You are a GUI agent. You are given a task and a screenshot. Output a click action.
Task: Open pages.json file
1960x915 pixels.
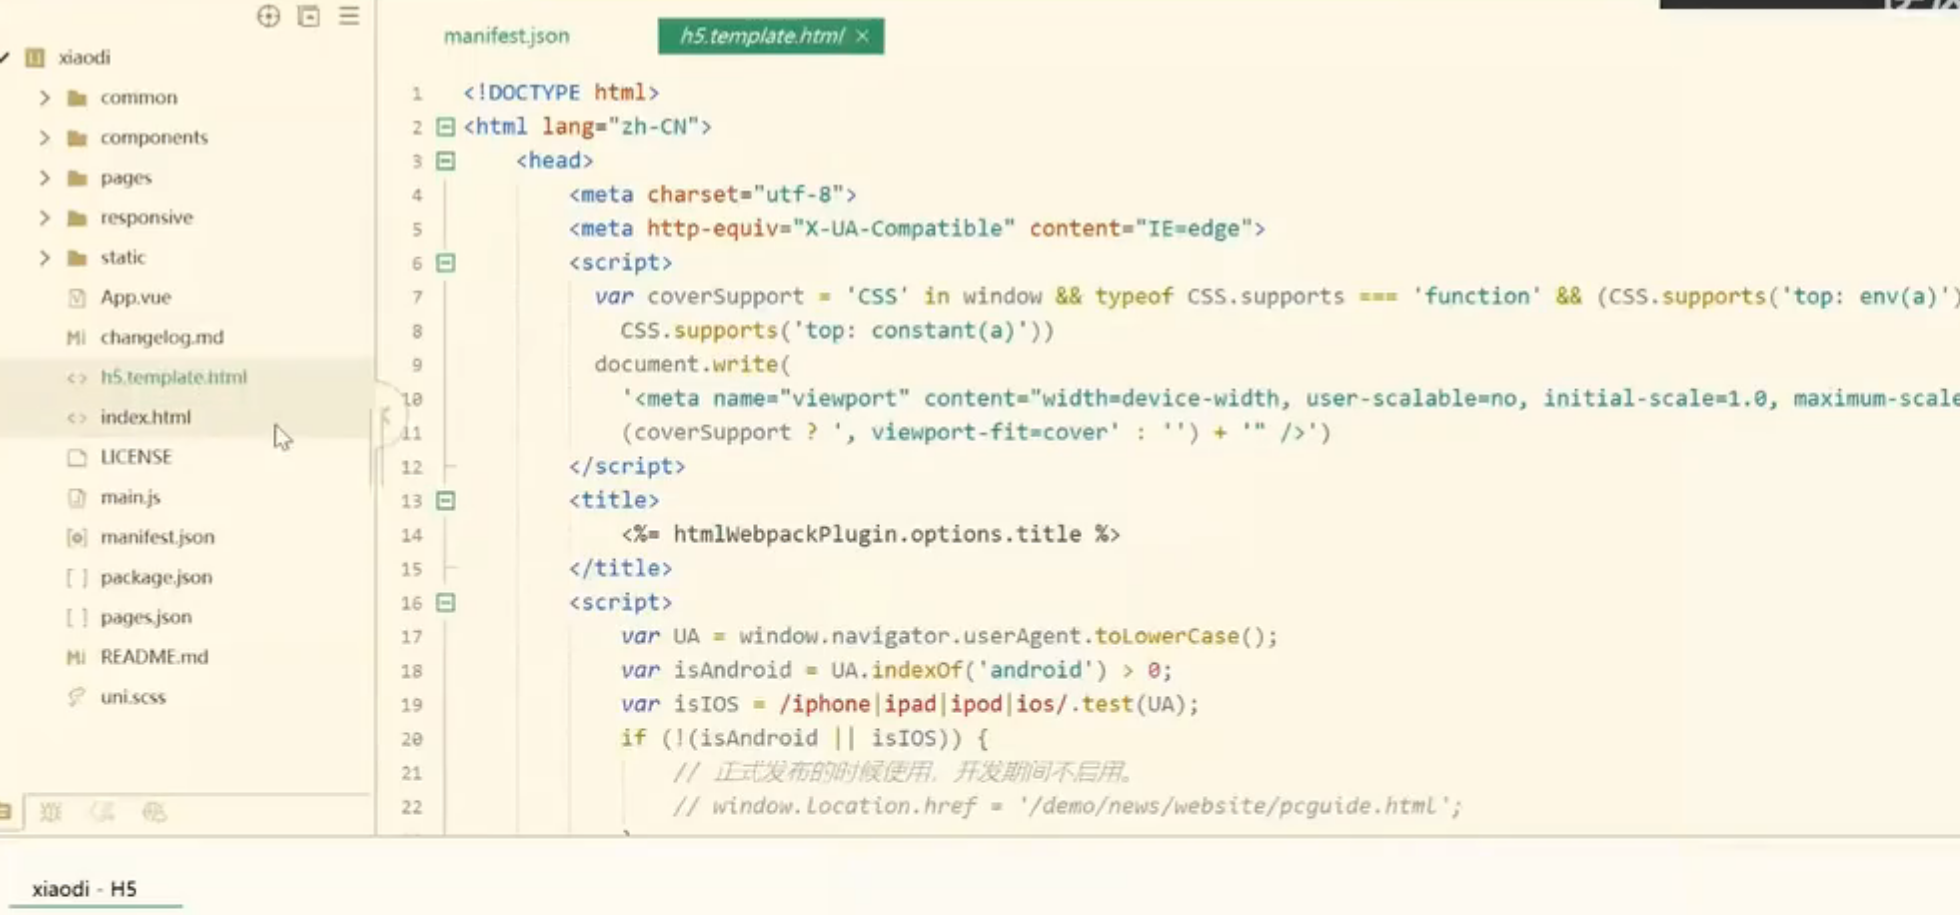pos(146,617)
